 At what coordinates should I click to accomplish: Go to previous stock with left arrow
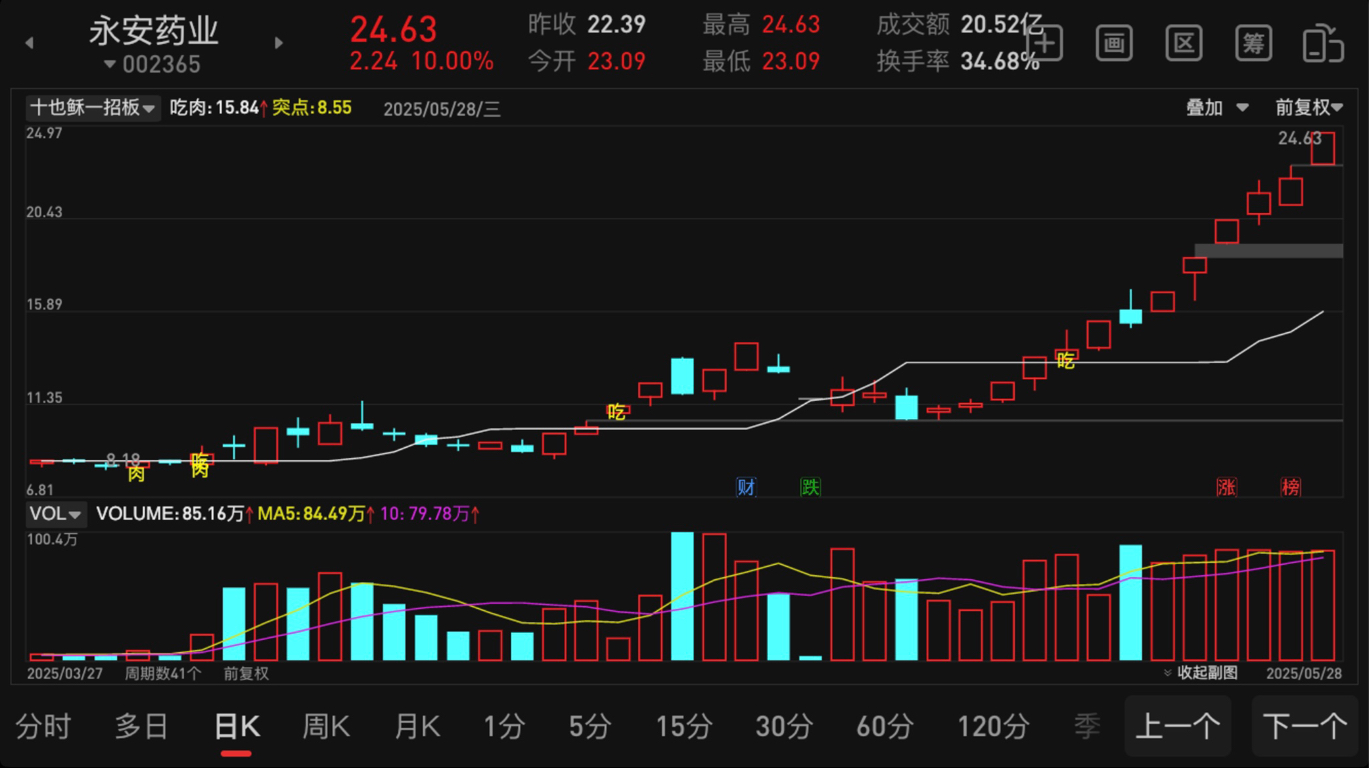[x=29, y=43]
